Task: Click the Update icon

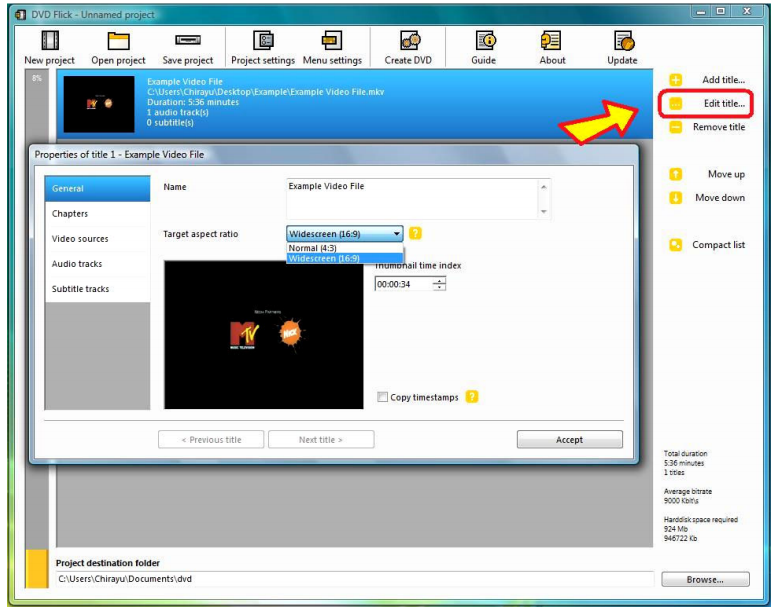Action: (624, 40)
